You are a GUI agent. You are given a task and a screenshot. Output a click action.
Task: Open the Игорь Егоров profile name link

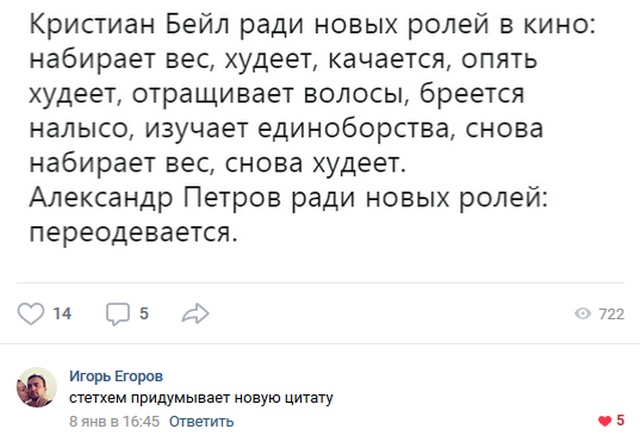point(116,376)
